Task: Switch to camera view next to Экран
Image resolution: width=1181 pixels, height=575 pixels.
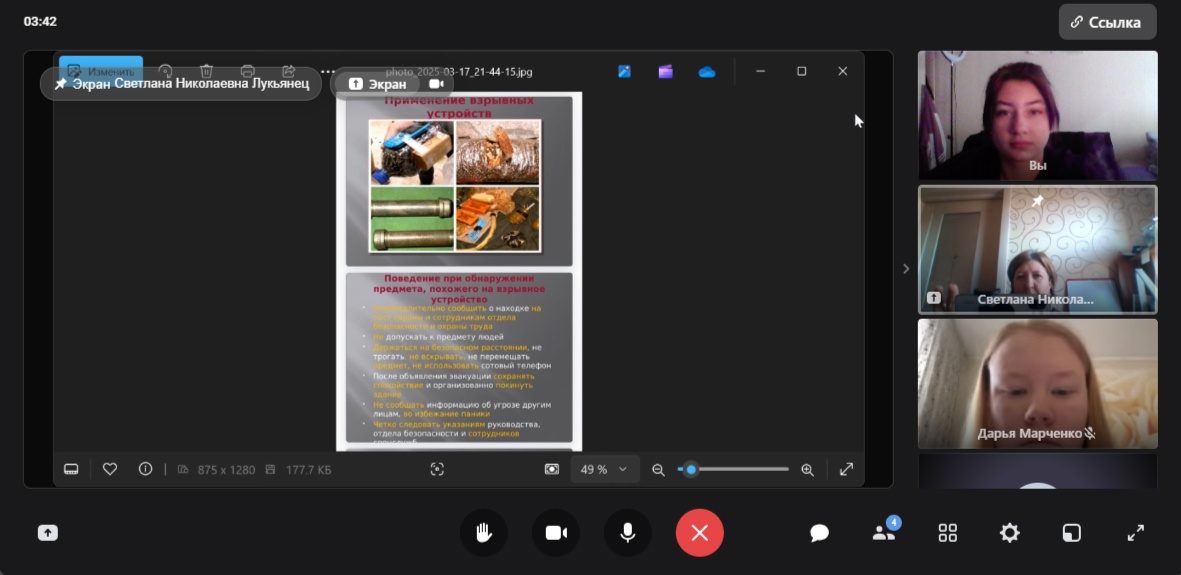Action: (x=435, y=84)
